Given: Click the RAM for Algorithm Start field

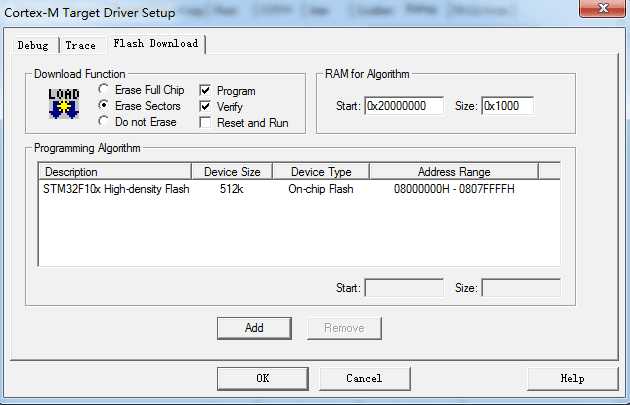Looking at the screenshot, I should [x=404, y=106].
